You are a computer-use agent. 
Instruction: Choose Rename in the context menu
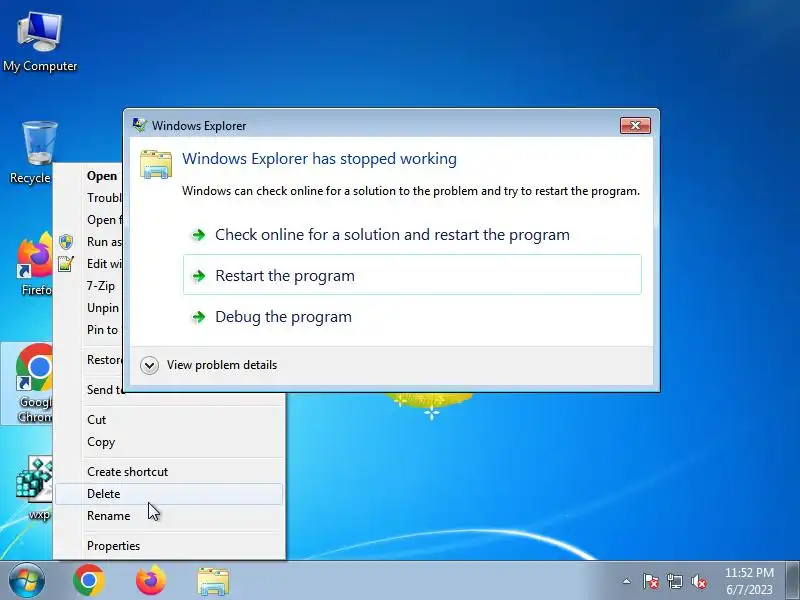(169, 516)
